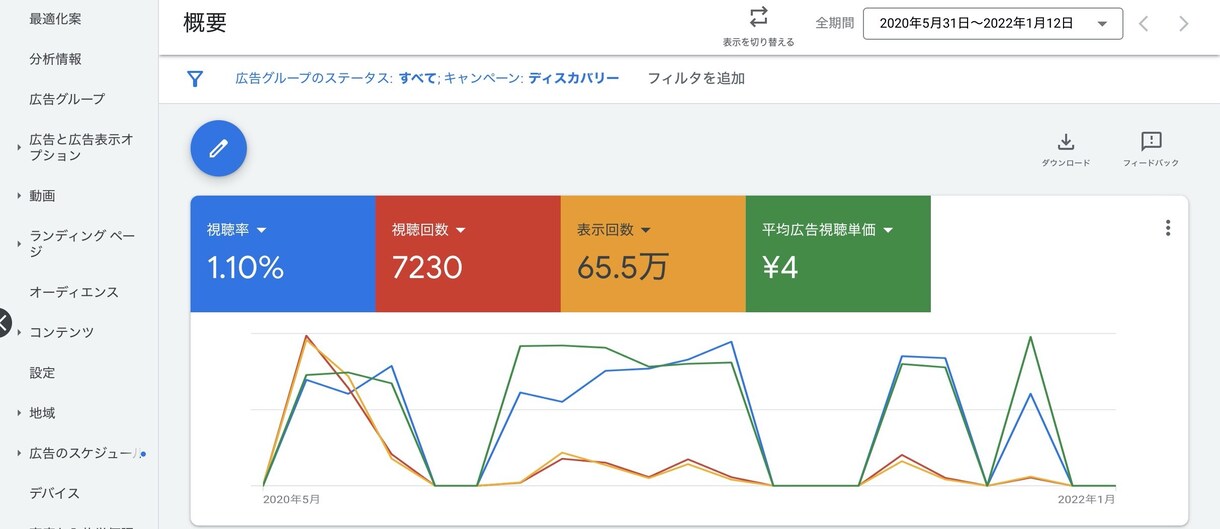Click the 地域 sidebar label

click(42, 413)
